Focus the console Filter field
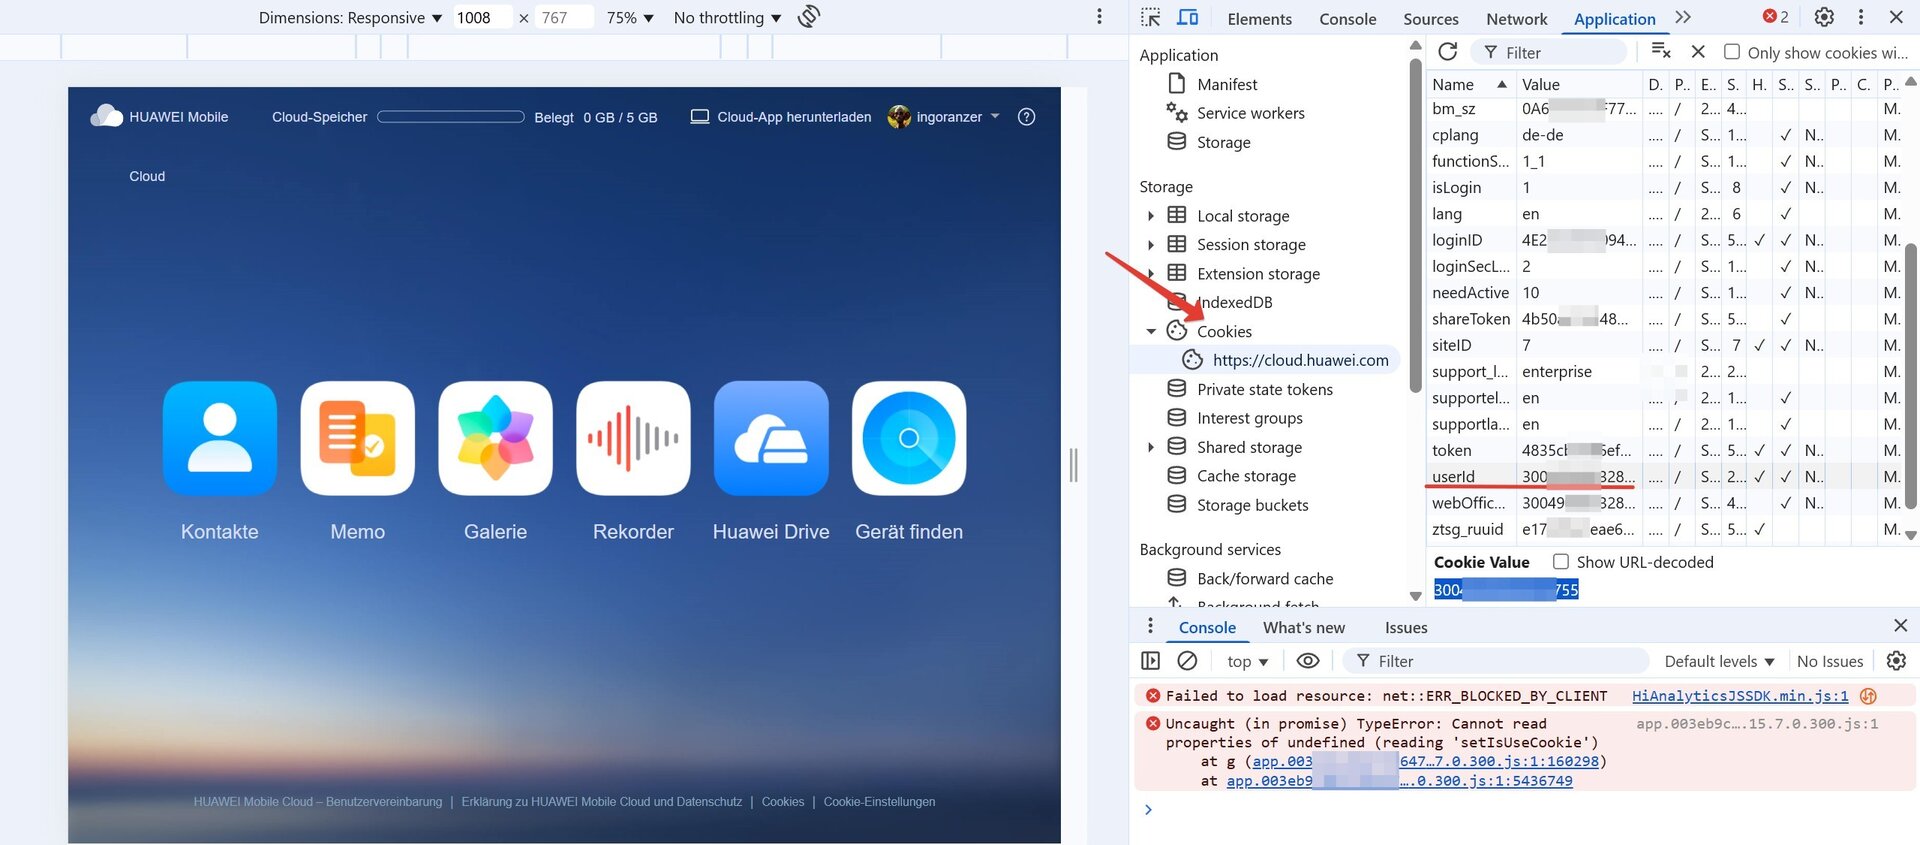This screenshot has width=1920, height=845. pyautogui.click(x=1495, y=661)
